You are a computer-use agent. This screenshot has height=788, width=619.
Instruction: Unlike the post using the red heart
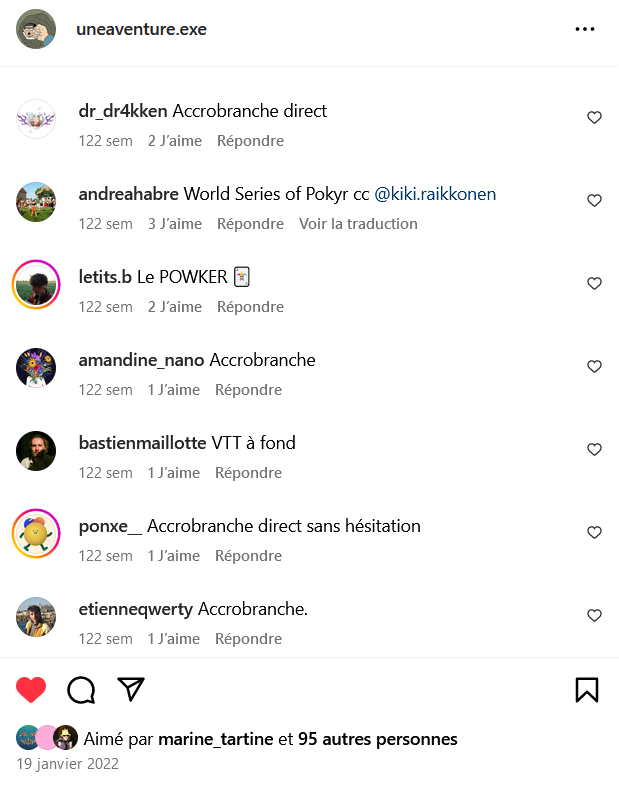tap(31, 690)
